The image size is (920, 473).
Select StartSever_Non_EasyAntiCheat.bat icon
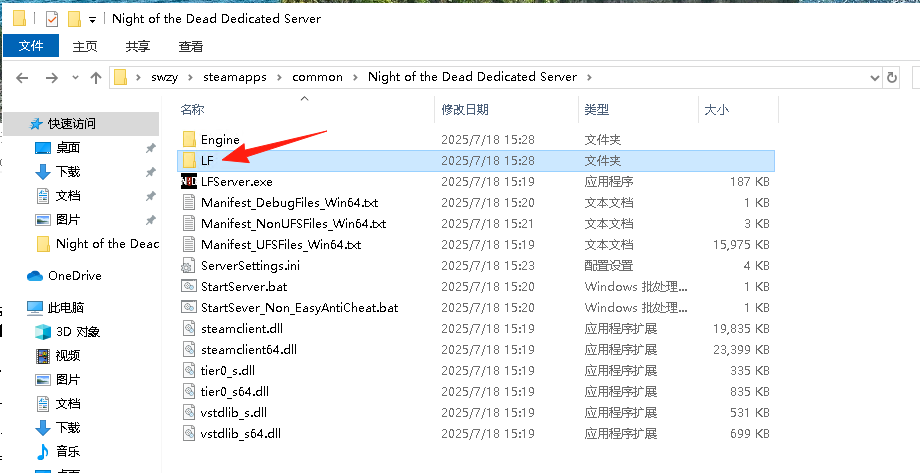point(189,308)
